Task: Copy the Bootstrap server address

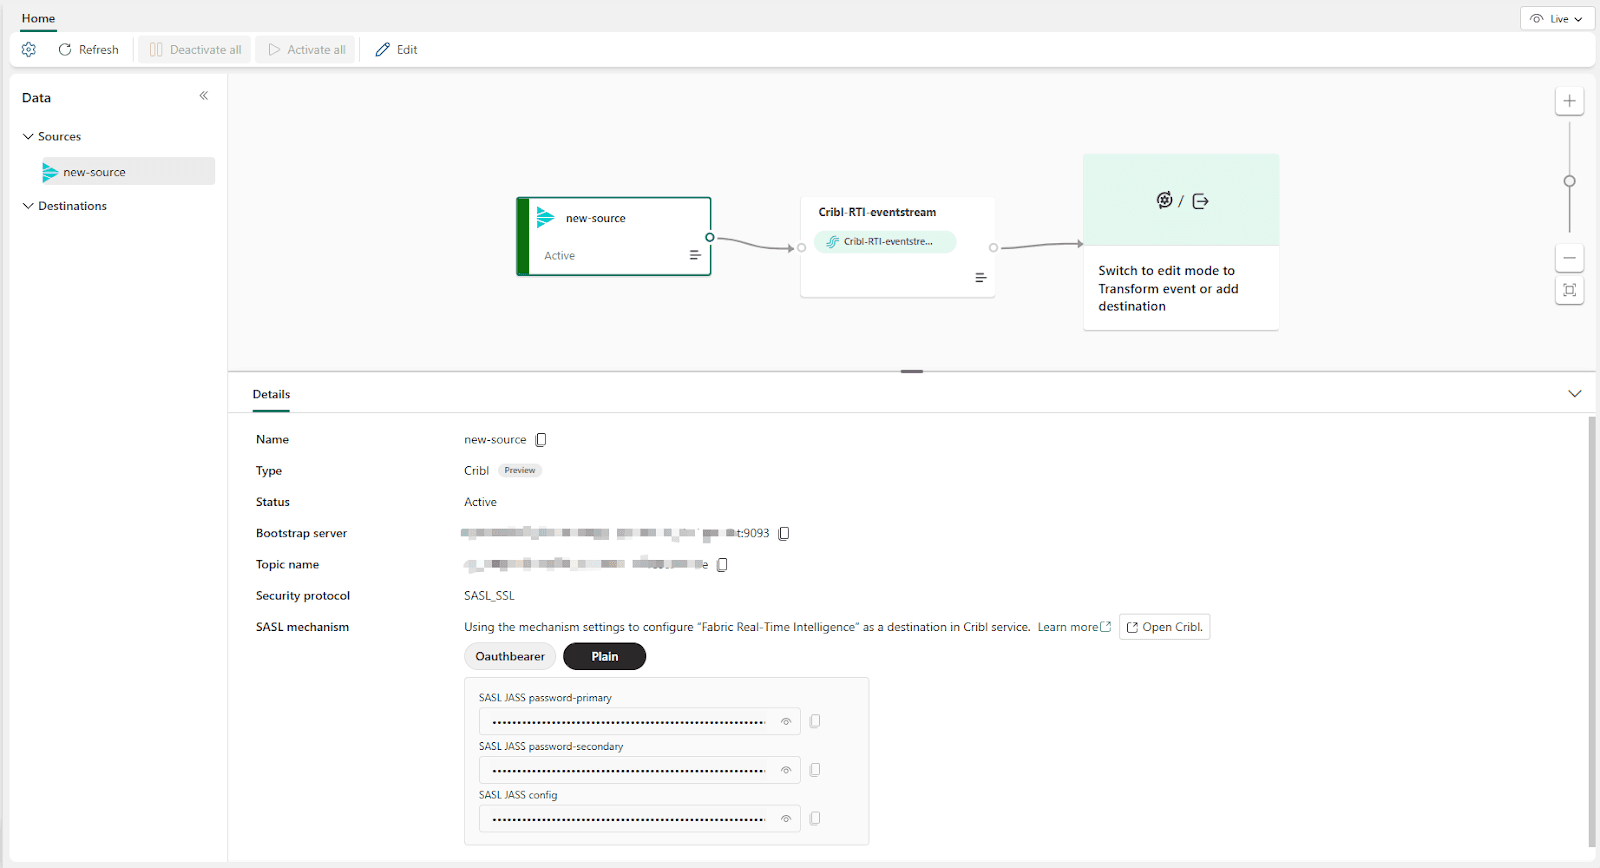Action: tap(784, 534)
